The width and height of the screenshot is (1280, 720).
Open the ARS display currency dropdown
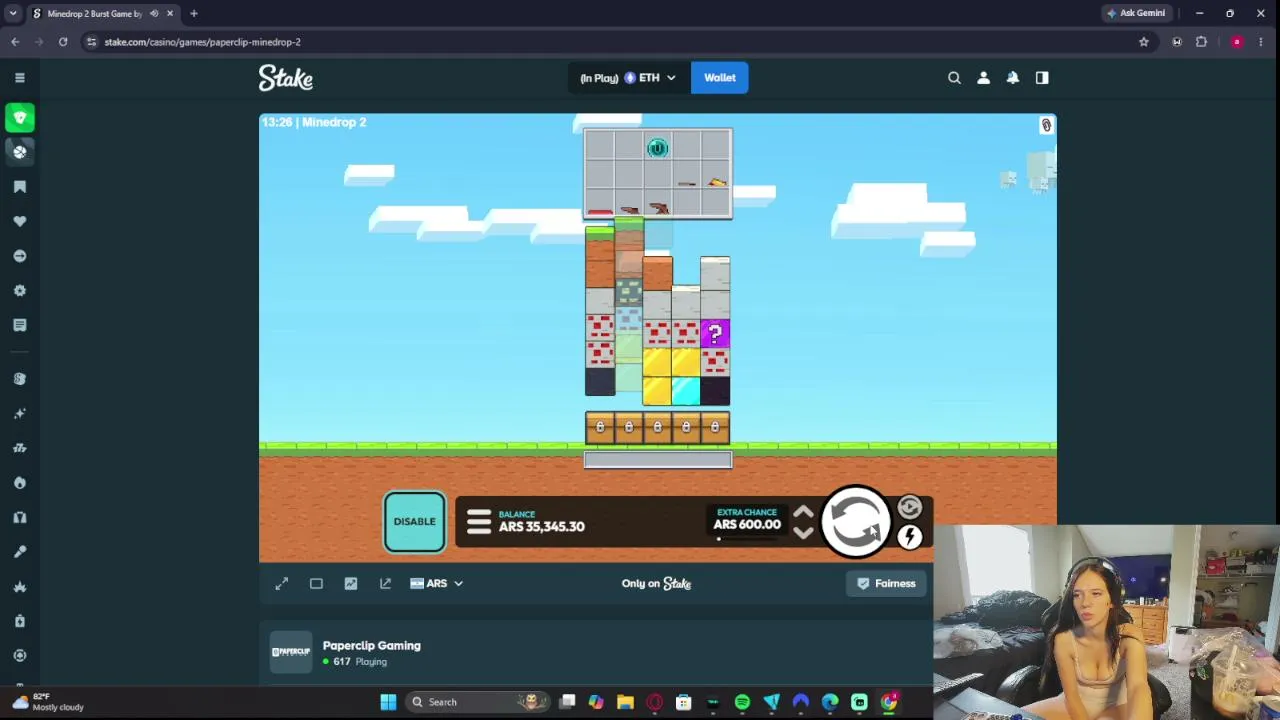click(437, 583)
